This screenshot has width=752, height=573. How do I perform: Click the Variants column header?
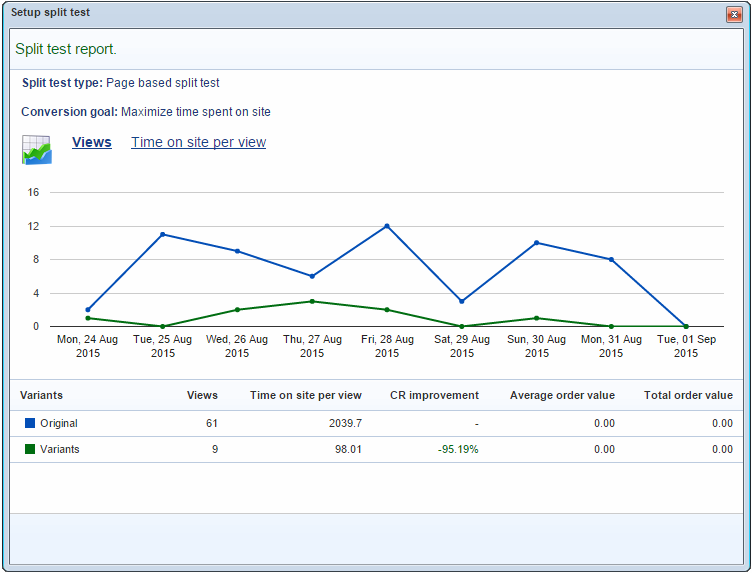tap(41, 395)
